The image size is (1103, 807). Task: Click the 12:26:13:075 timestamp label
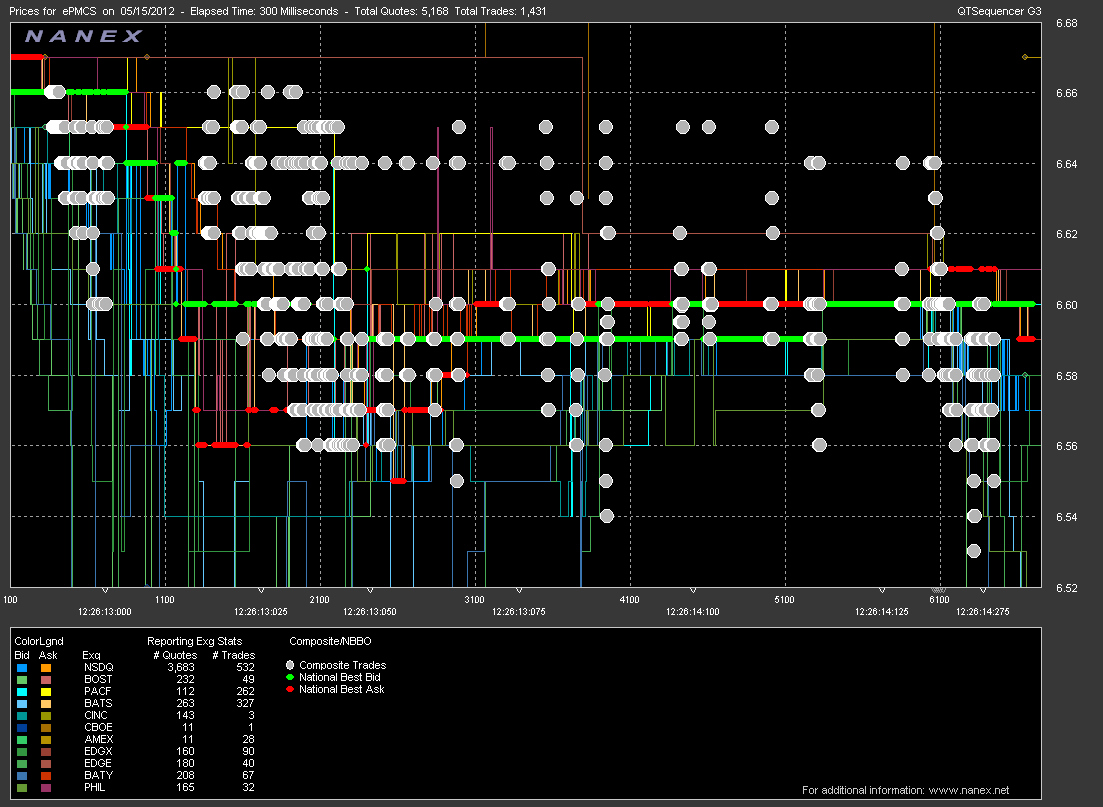[518, 611]
